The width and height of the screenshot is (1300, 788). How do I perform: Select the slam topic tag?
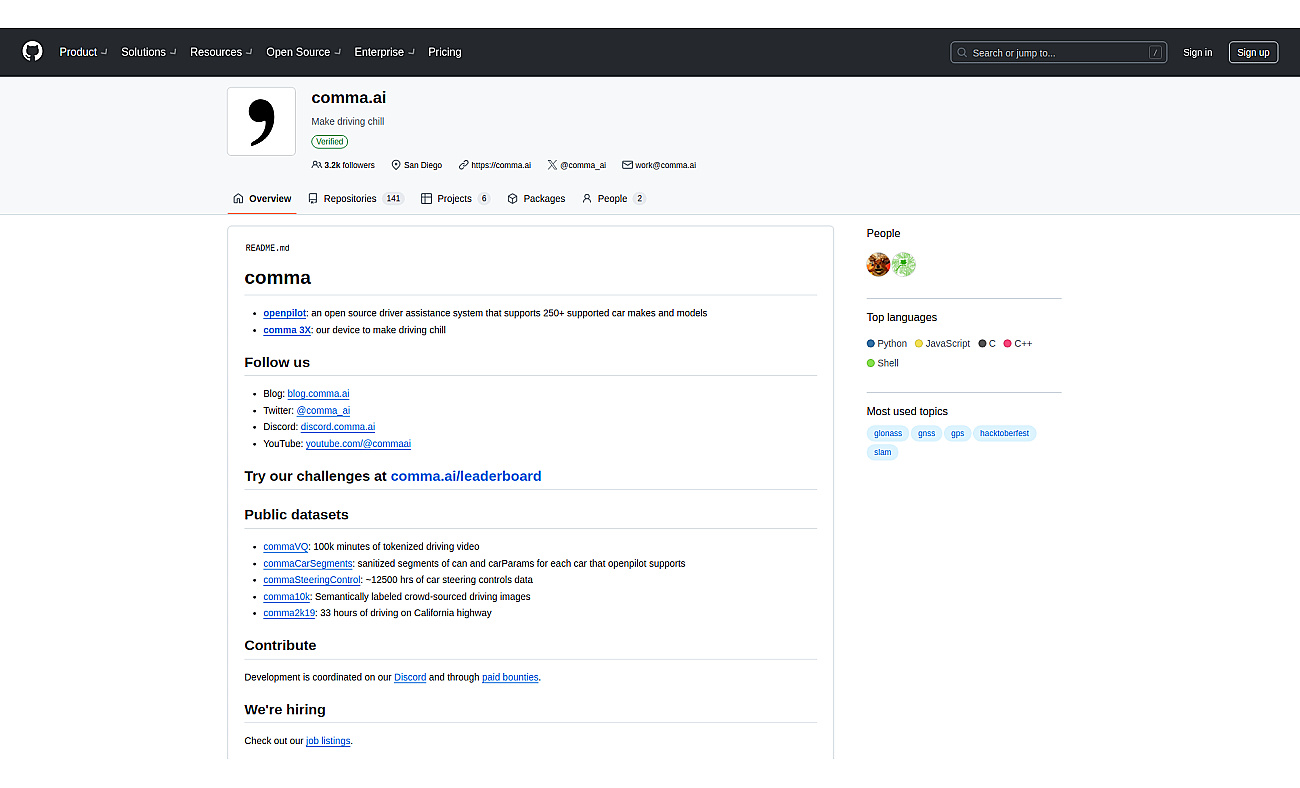[x=882, y=453]
